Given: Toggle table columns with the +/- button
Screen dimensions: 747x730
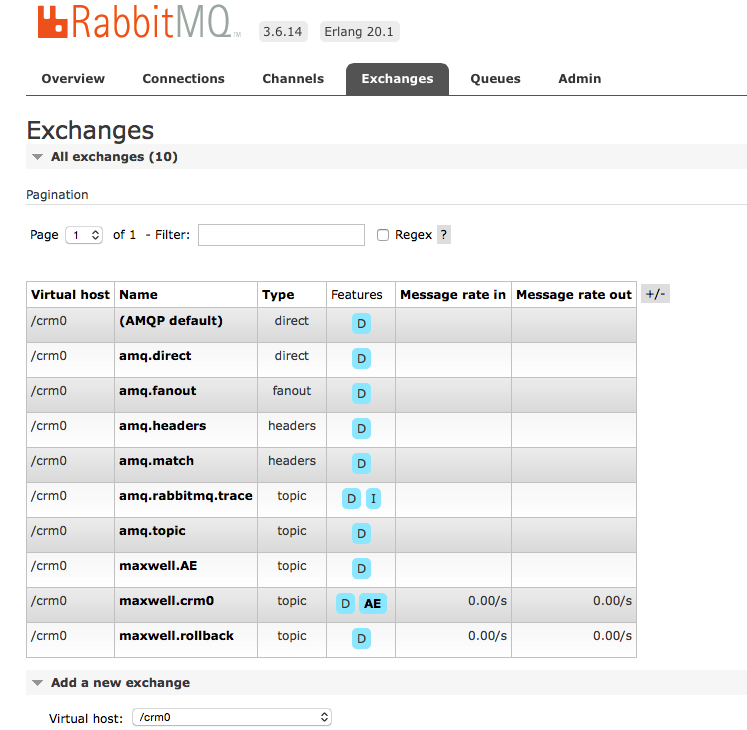Looking at the screenshot, I should (656, 294).
